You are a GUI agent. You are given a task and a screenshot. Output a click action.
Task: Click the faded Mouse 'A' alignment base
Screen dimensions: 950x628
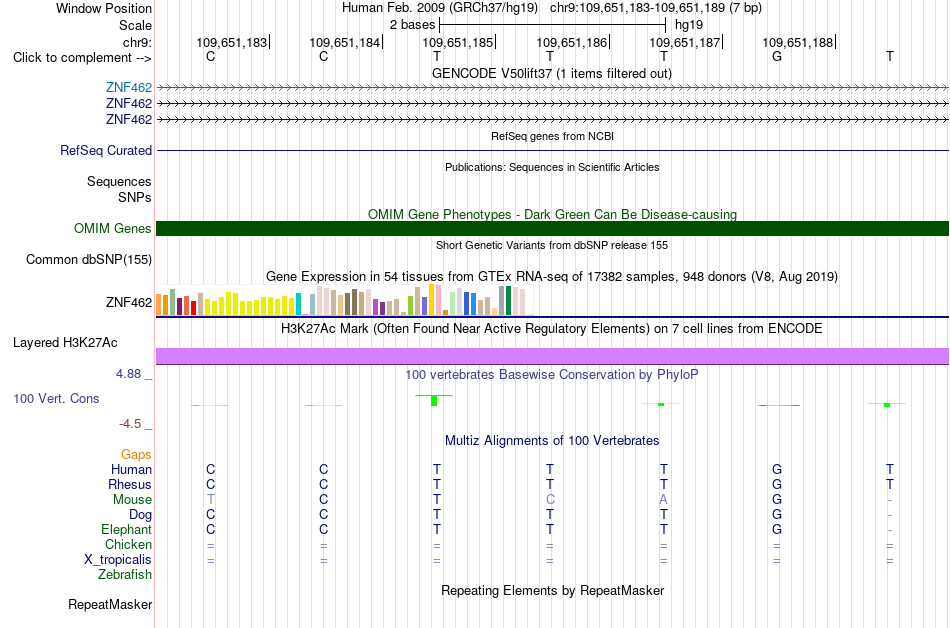click(x=663, y=500)
